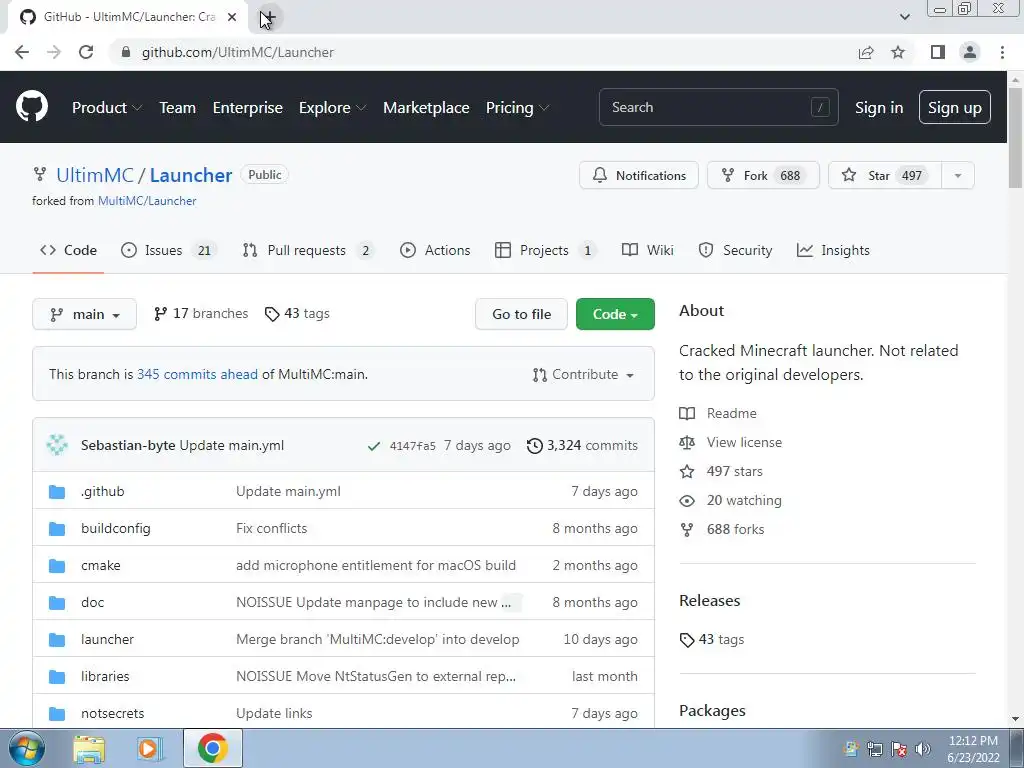Open the main branch selector dropdown
This screenshot has width=1024, height=768.
84,314
